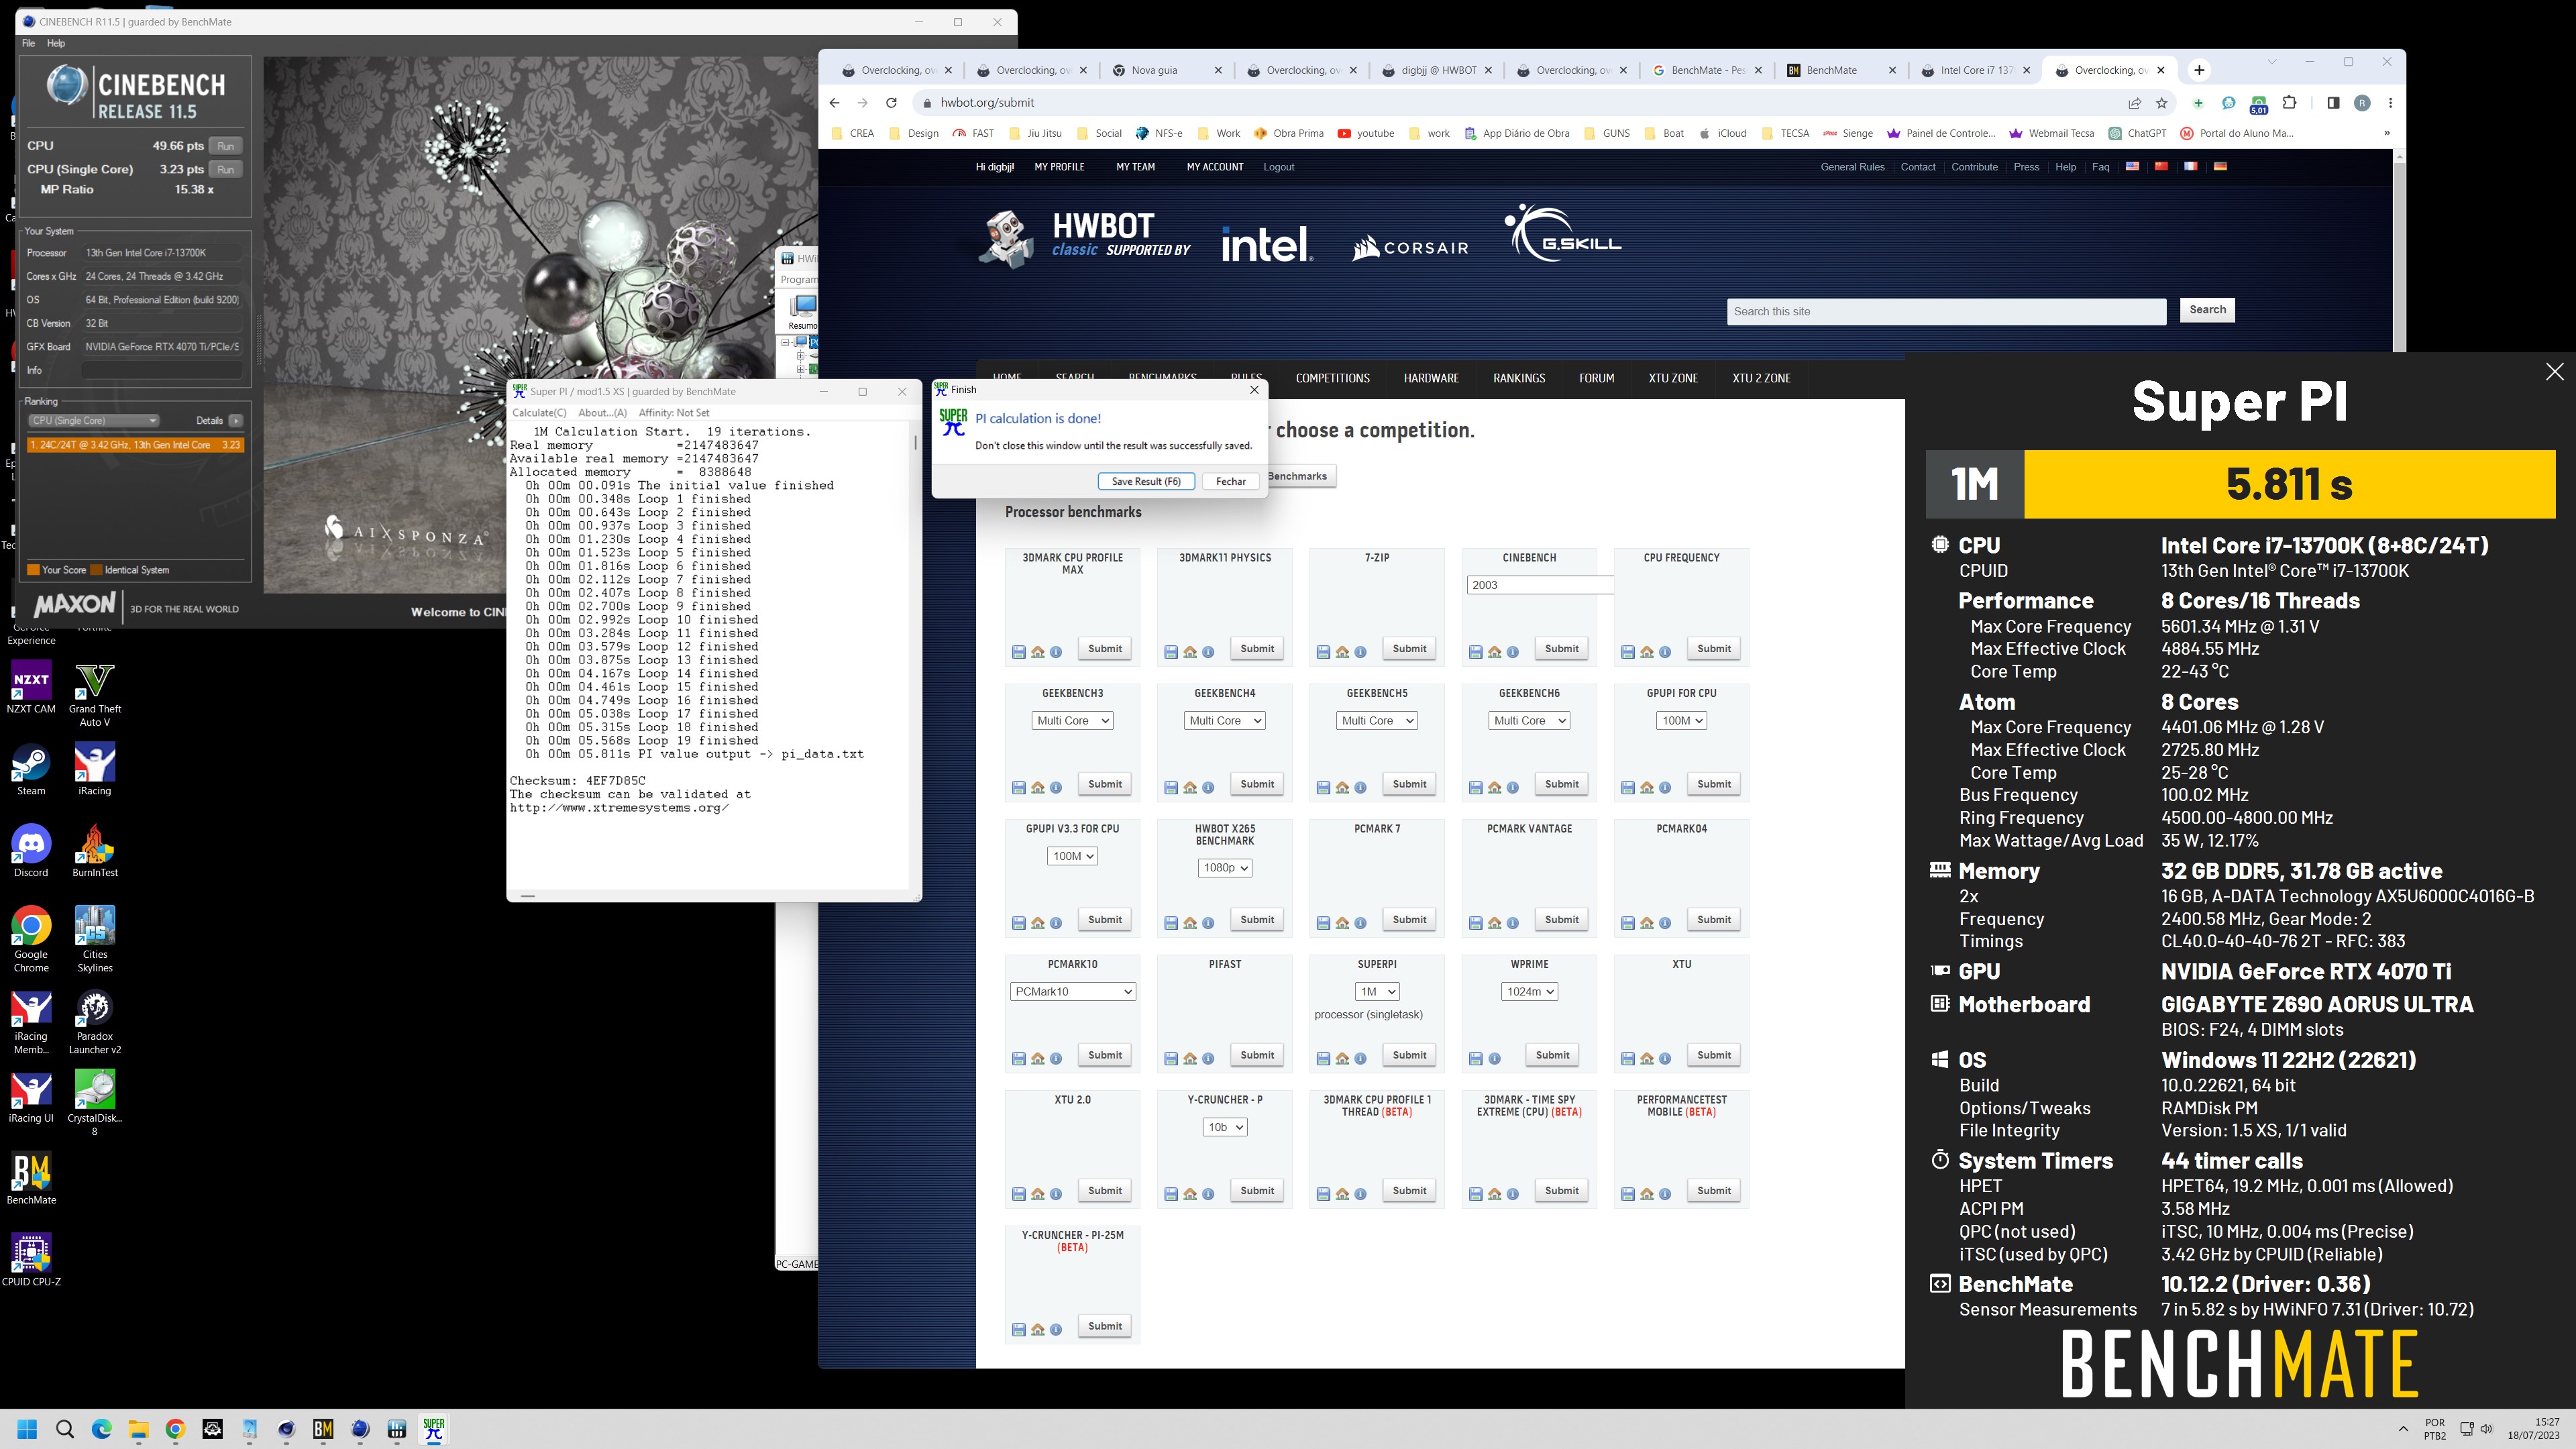Click the CINEBENCH version input showing 2003
2576x1449 pixels.
1540,586
